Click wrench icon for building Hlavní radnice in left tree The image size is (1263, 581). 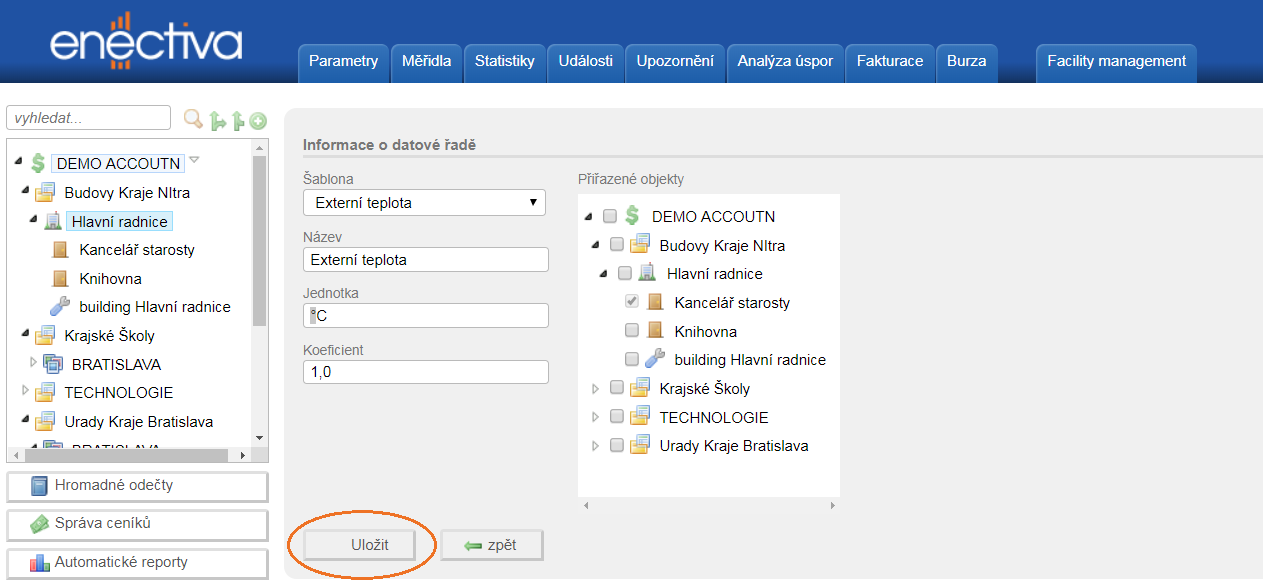click(x=60, y=307)
